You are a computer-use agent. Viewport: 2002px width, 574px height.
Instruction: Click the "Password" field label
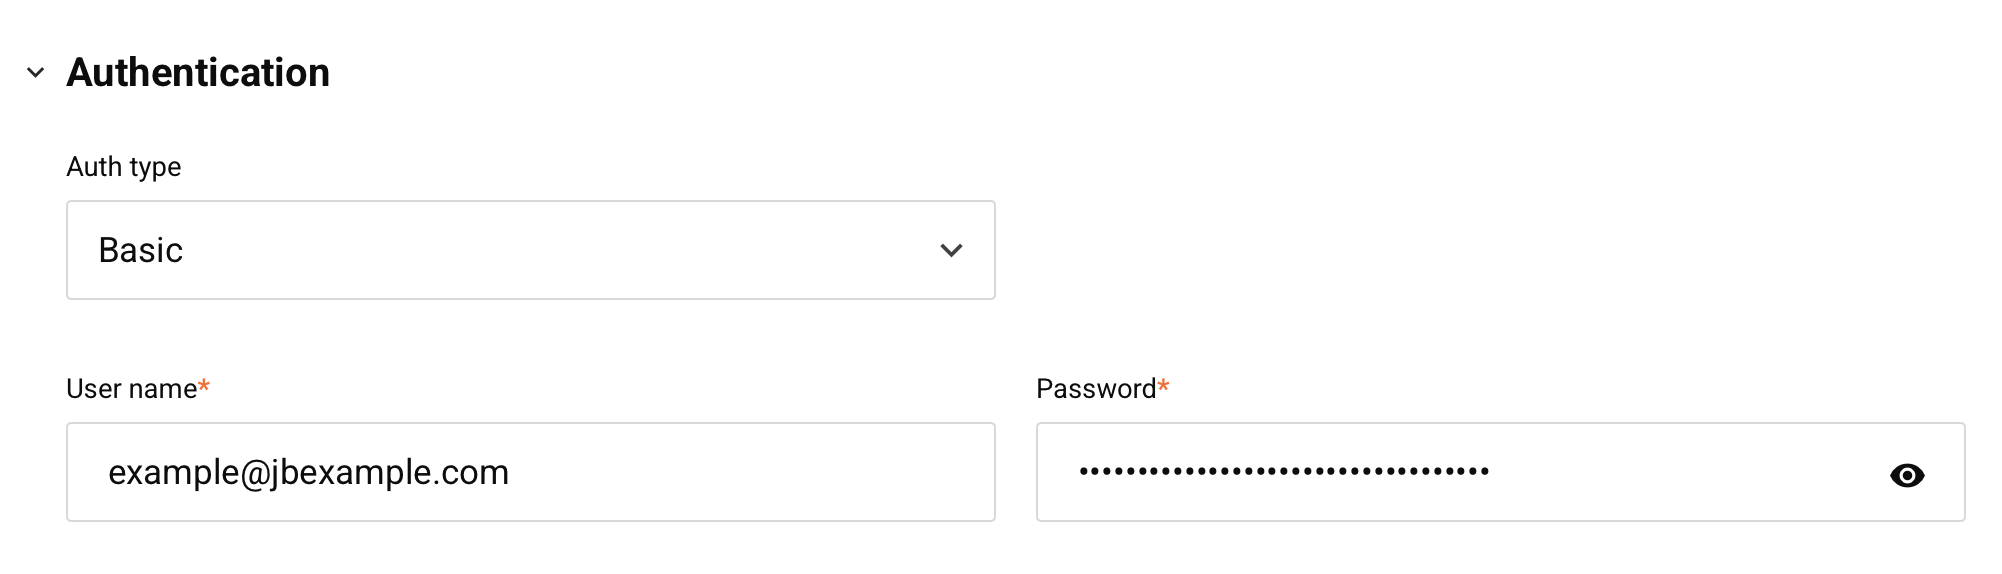click(x=1095, y=389)
